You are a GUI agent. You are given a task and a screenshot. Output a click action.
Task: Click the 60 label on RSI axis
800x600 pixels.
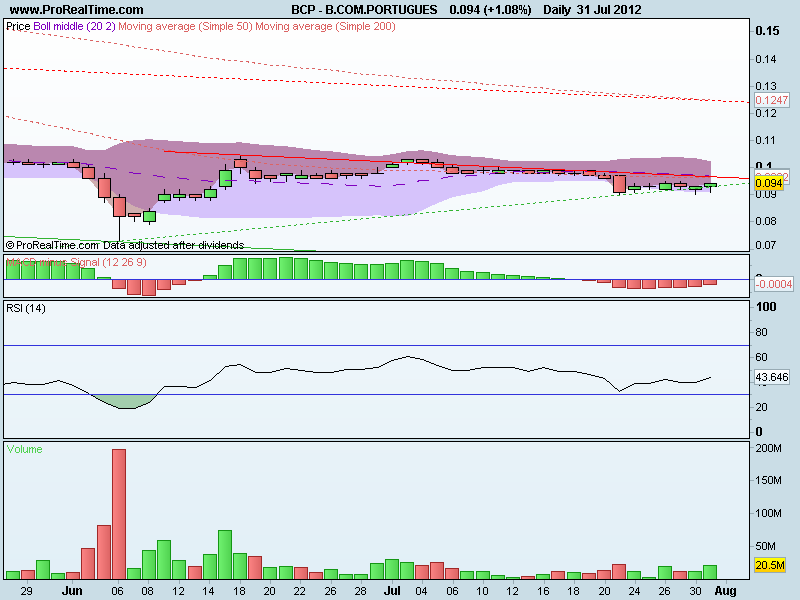[761, 357]
